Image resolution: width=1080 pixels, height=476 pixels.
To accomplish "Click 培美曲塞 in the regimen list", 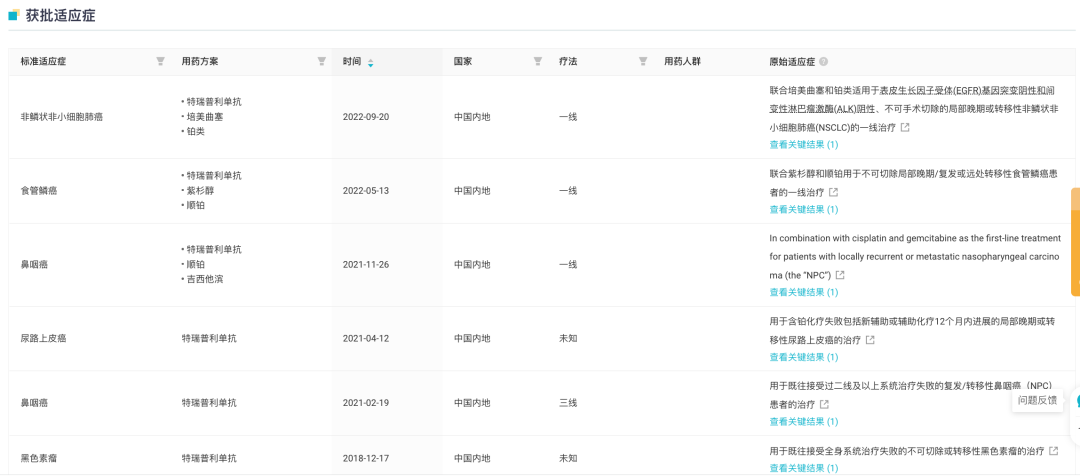I will [x=205, y=117].
